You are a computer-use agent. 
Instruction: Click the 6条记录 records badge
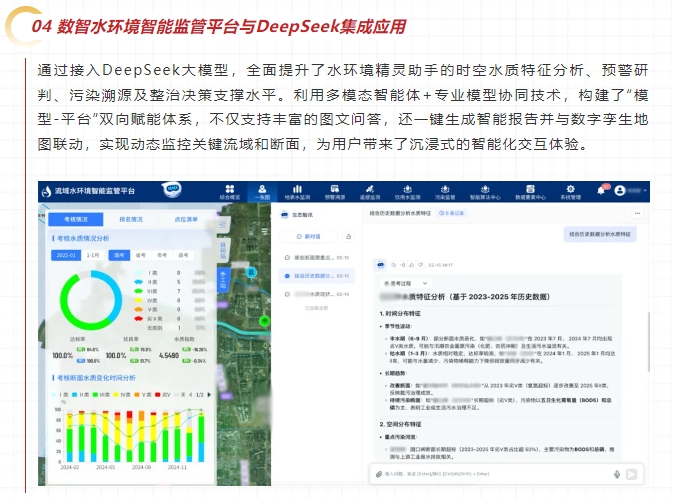(x=452, y=213)
